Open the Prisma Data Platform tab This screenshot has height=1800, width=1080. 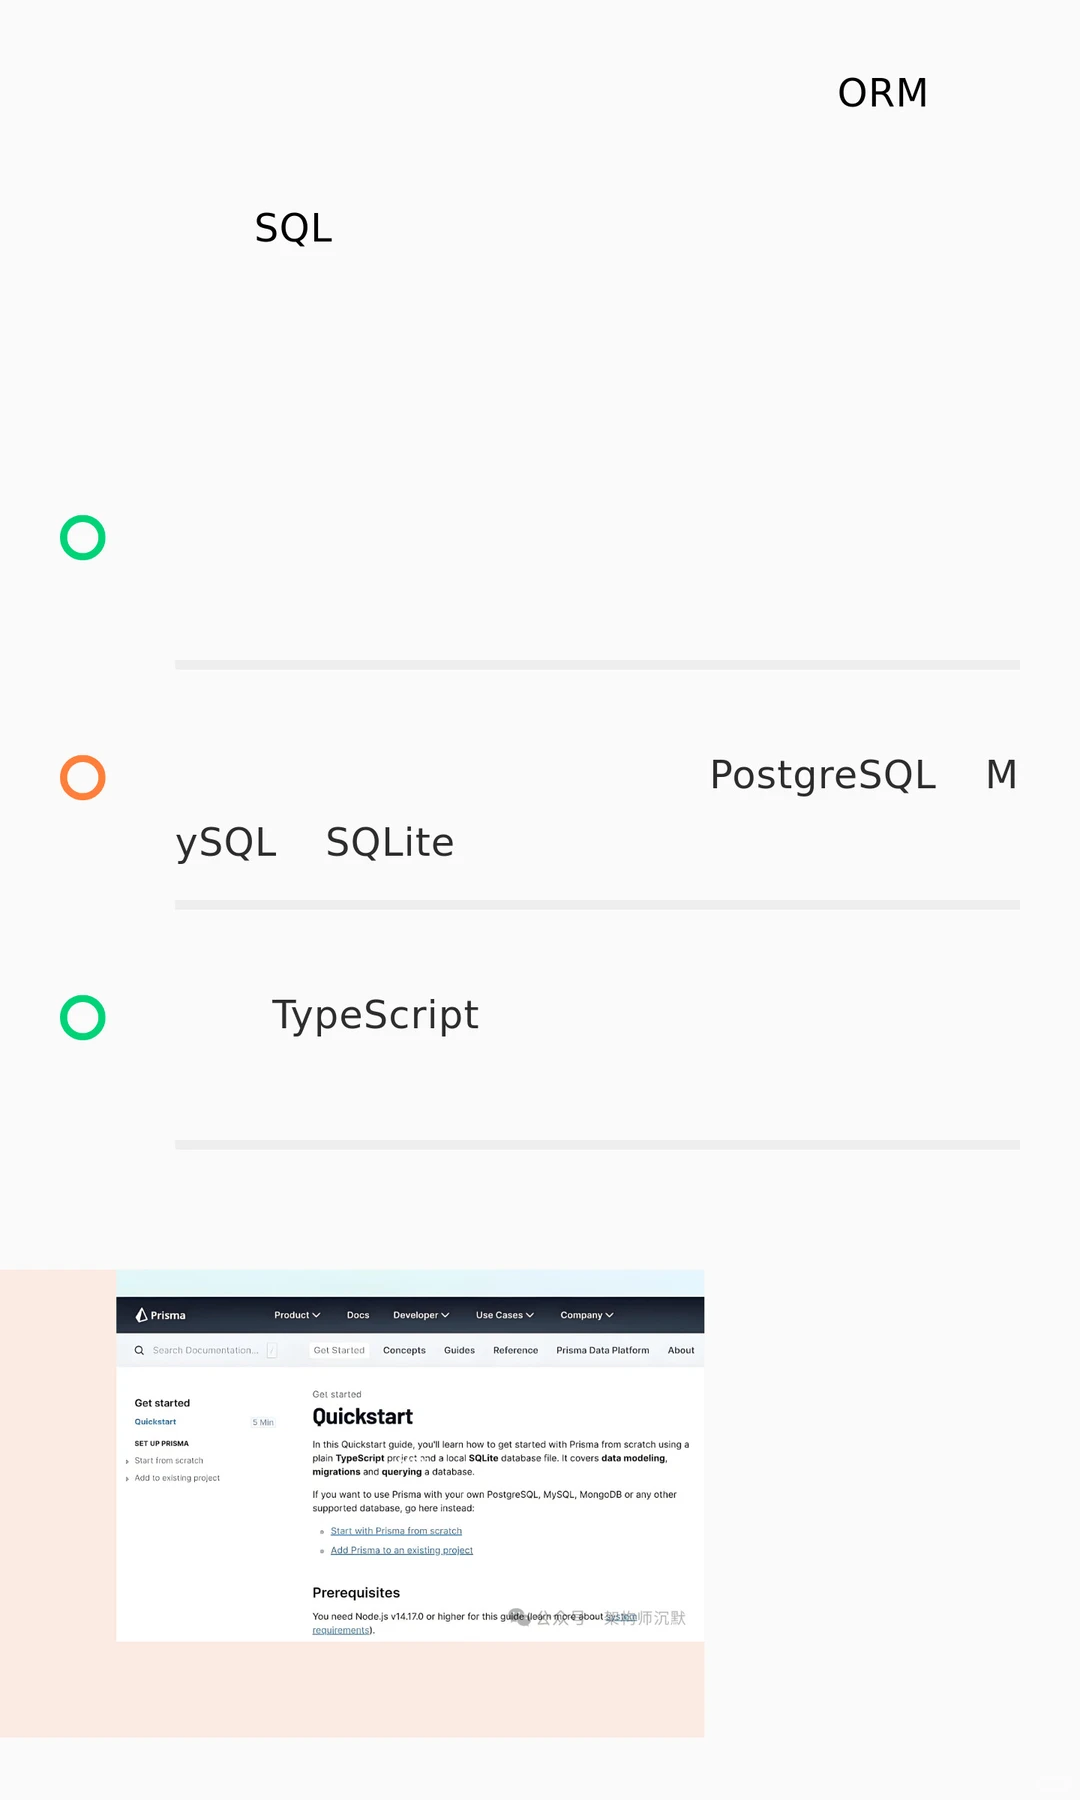[x=602, y=1350]
